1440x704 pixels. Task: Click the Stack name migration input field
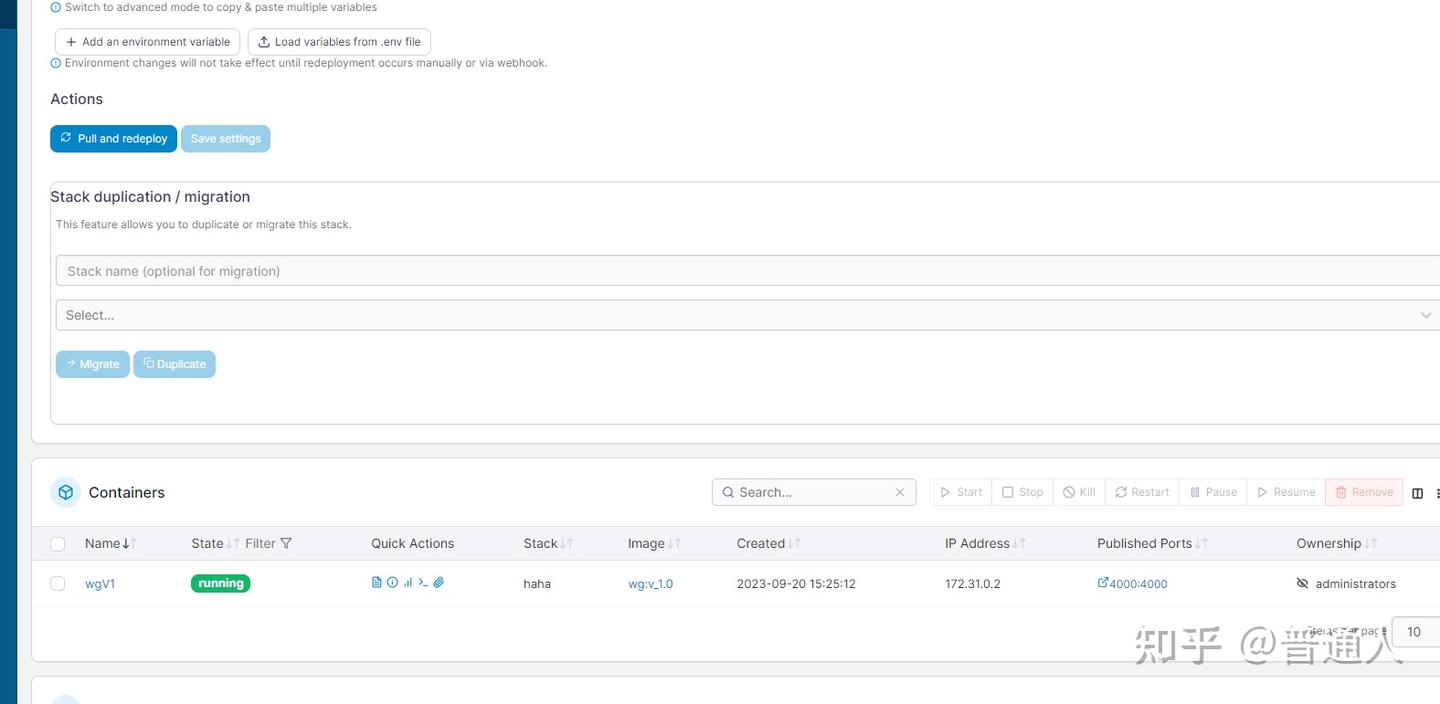point(748,271)
